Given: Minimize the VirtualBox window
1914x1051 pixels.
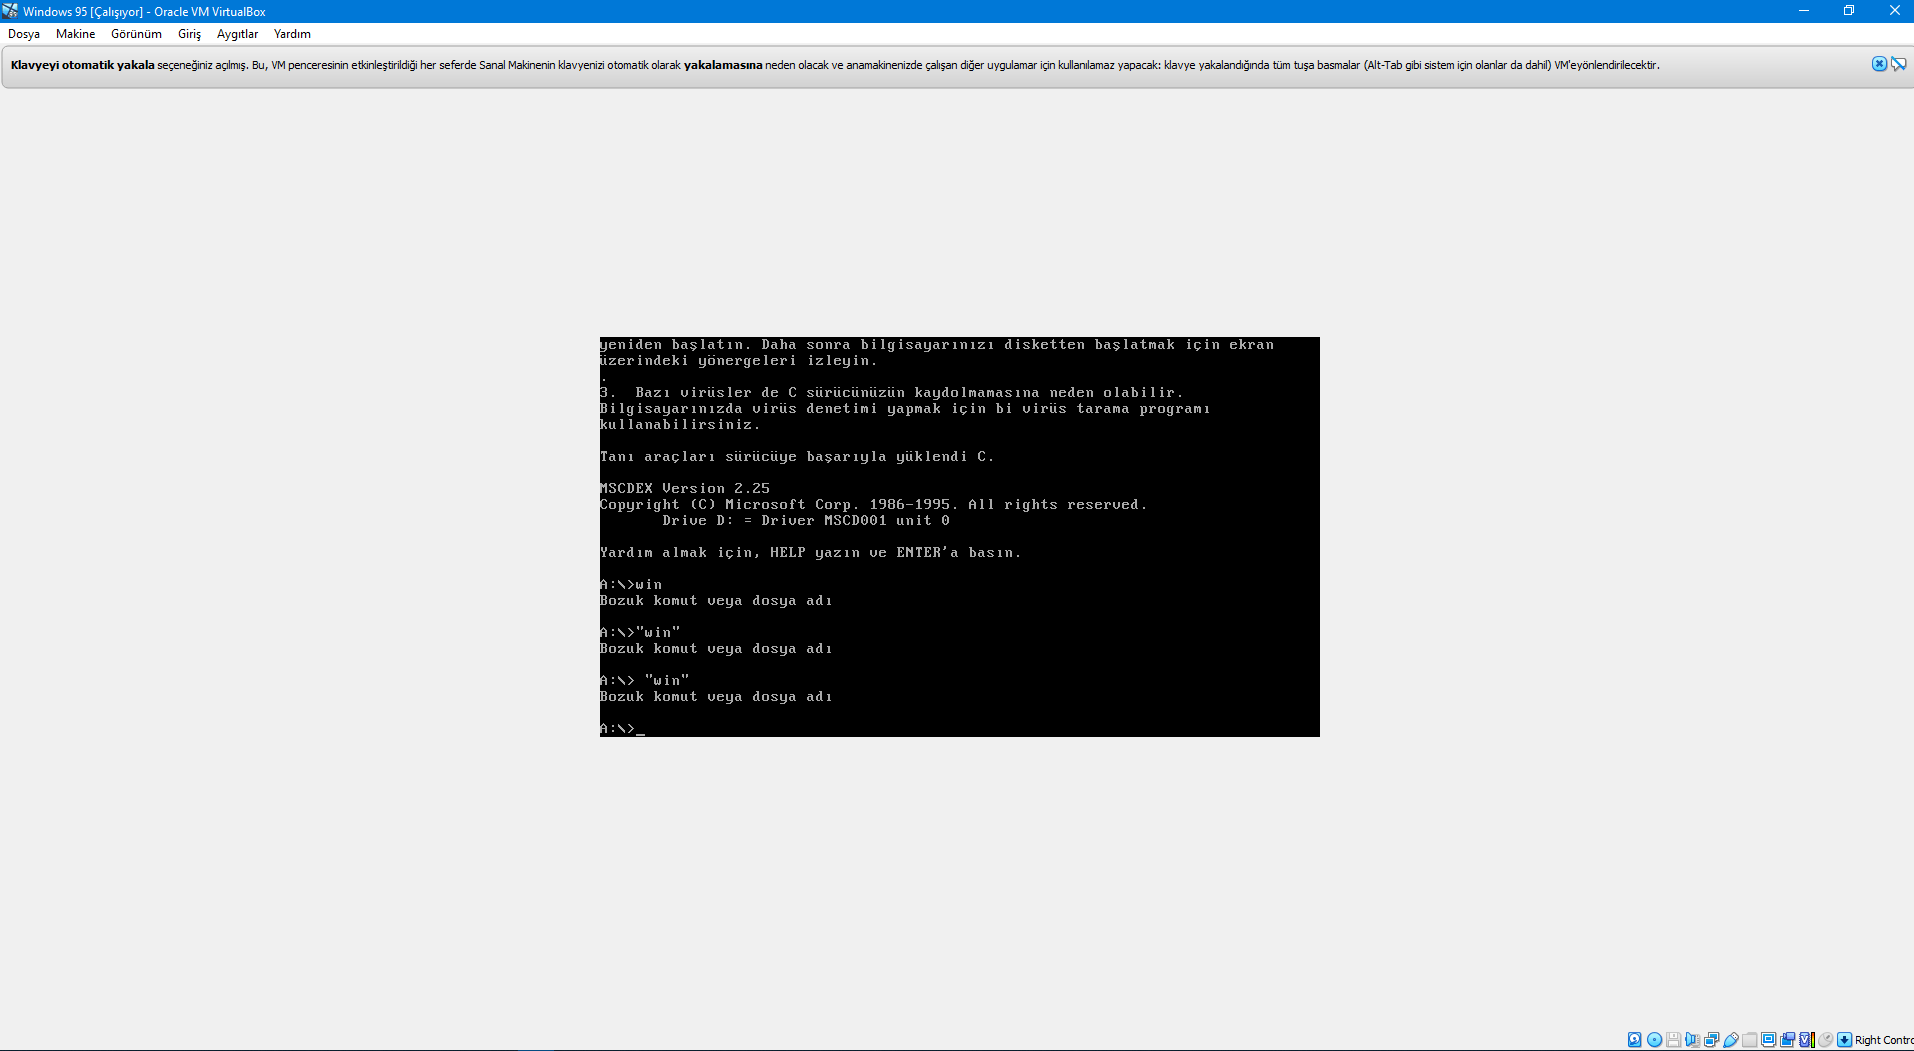Looking at the screenshot, I should pyautogui.click(x=1804, y=11).
